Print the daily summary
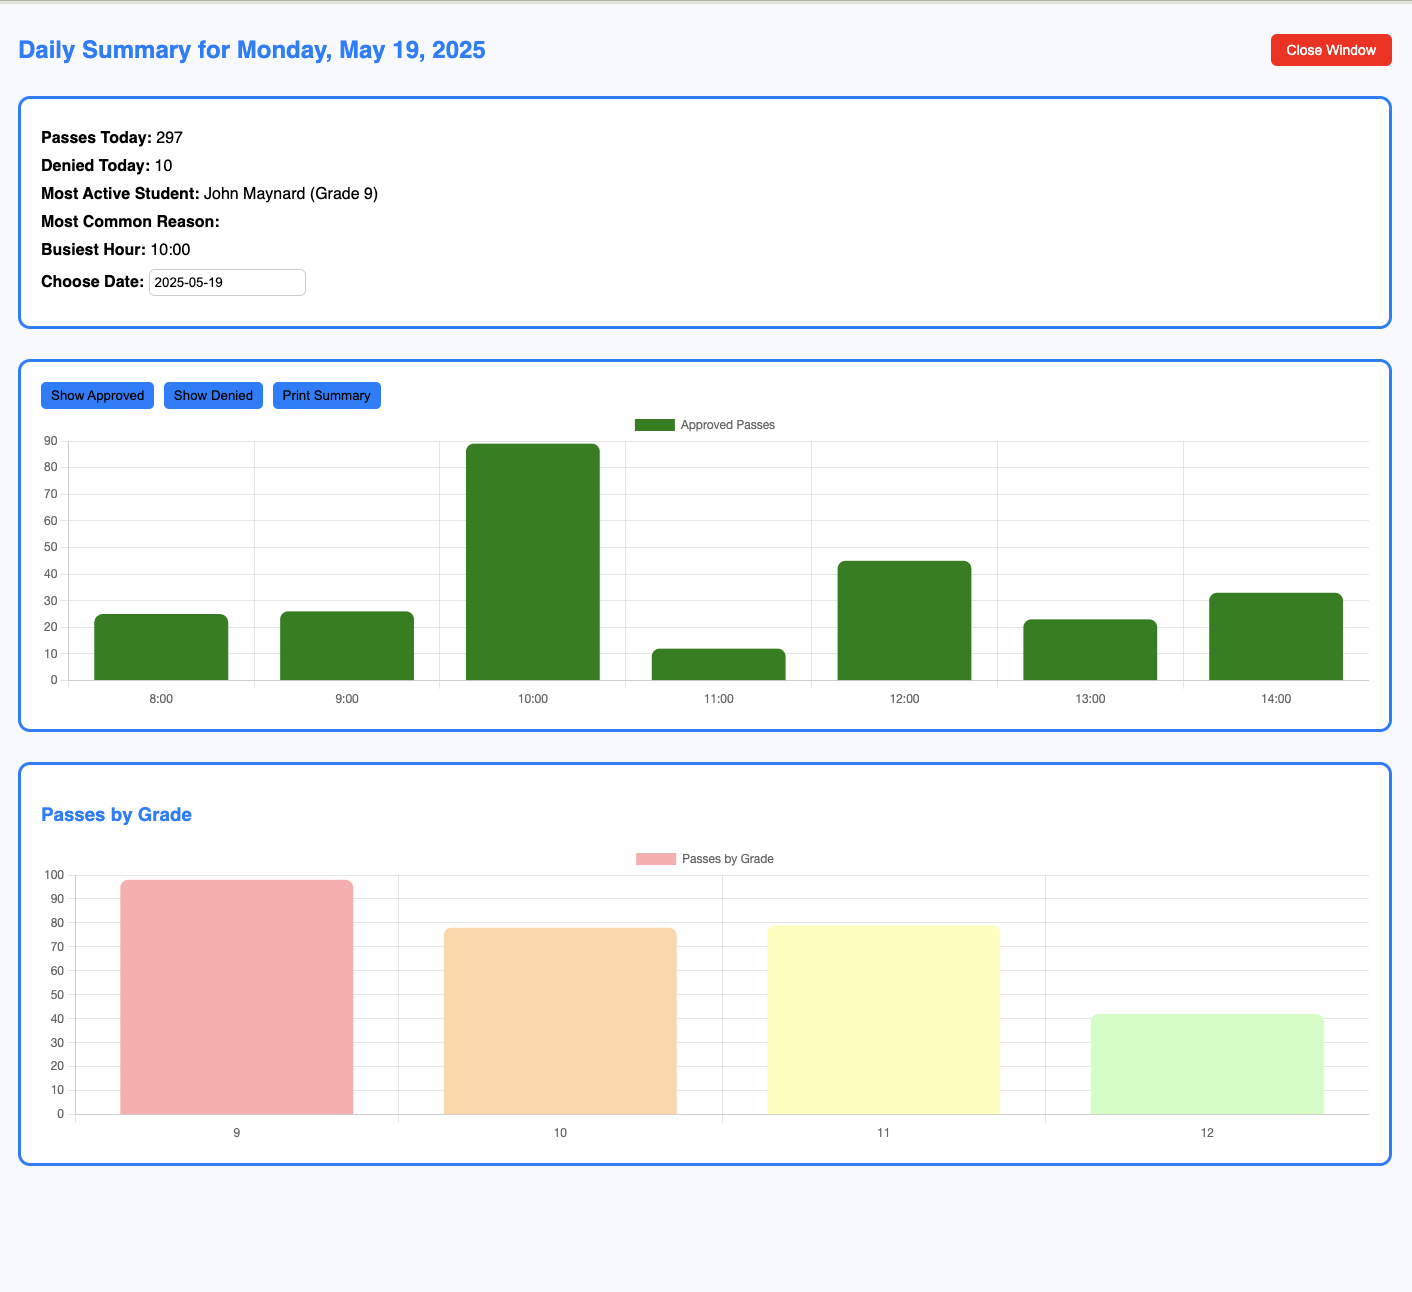The width and height of the screenshot is (1412, 1292). click(326, 395)
